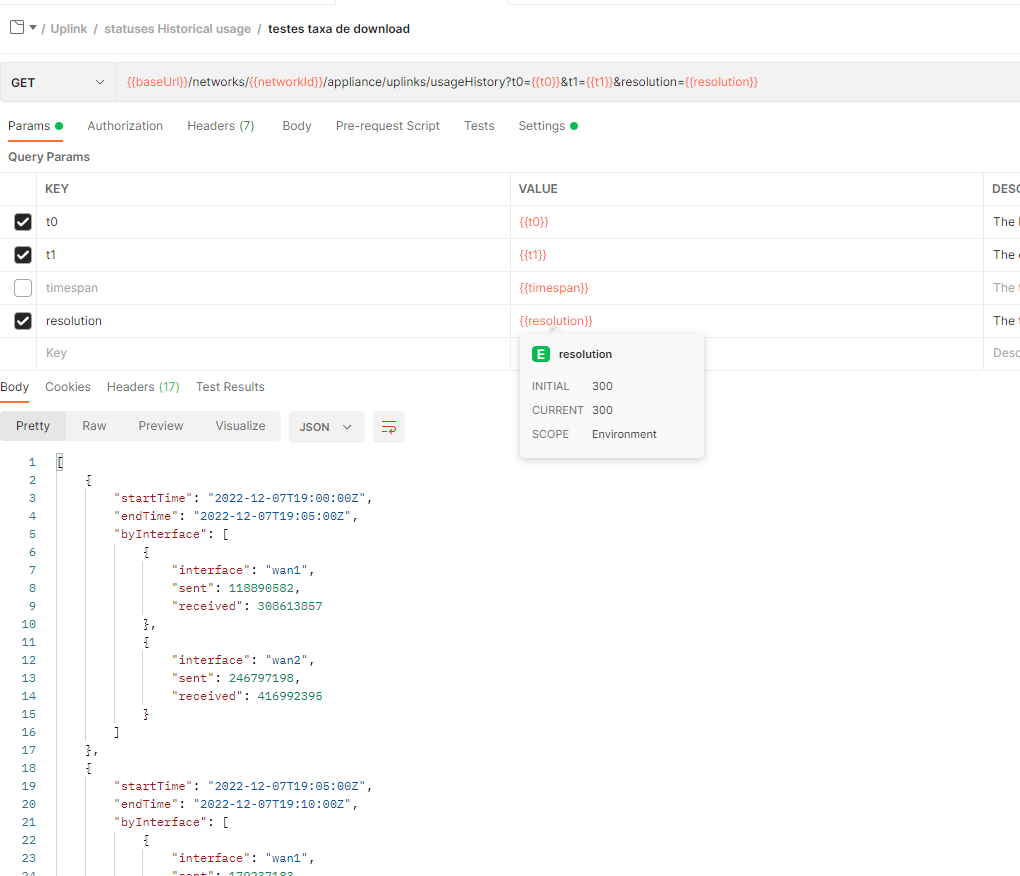The width and height of the screenshot is (1020, 876).
Task: Disable the t0 query parameter
Action: point(22,221)
